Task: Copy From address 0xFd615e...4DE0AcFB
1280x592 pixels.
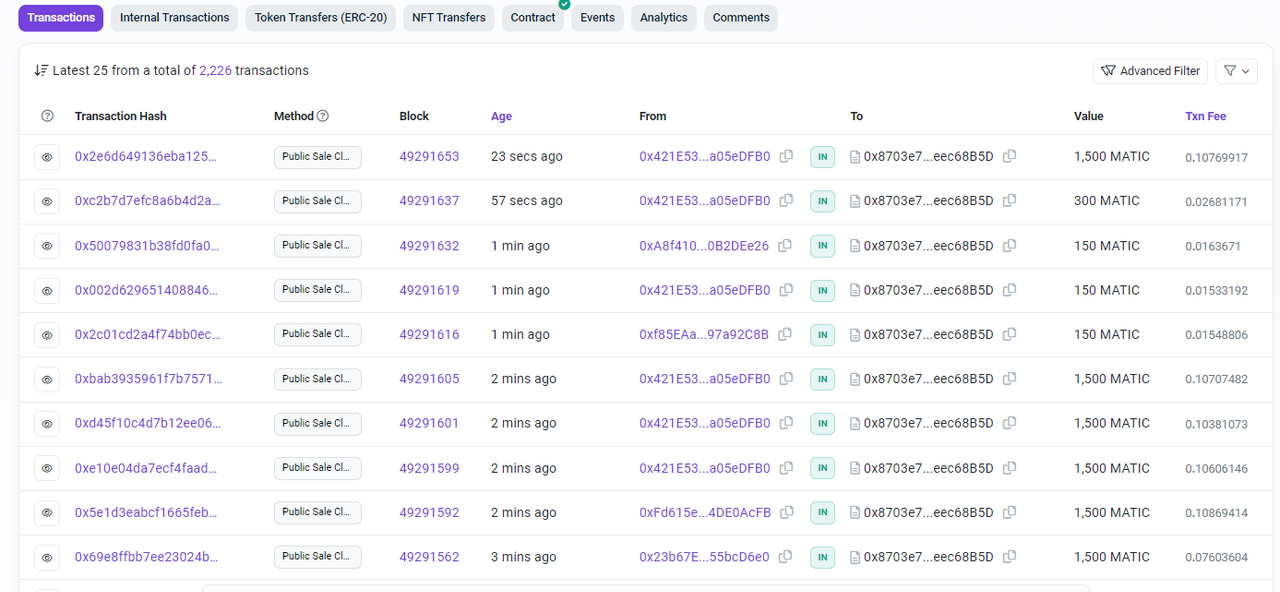Action: pyautogui.click(x=787, y=512)
